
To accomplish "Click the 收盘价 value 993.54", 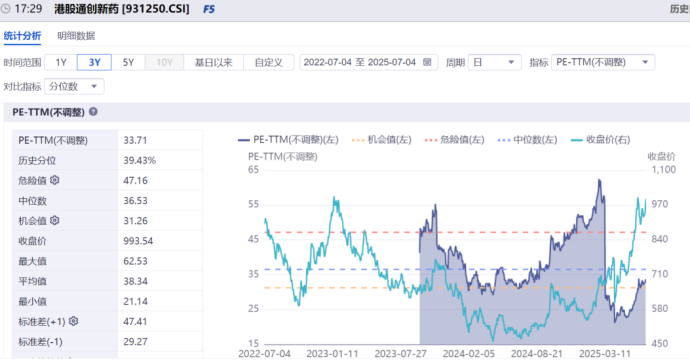I will 138,241.
